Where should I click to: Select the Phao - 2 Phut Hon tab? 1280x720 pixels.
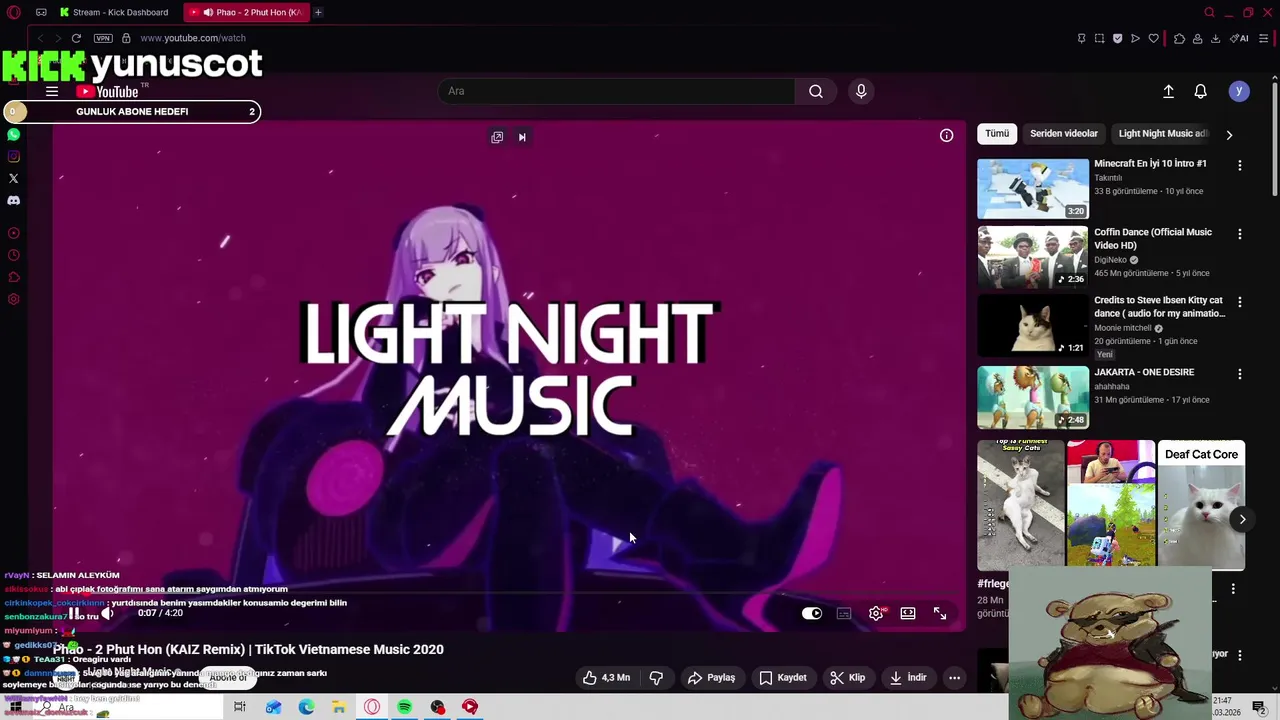coord(247,12)
